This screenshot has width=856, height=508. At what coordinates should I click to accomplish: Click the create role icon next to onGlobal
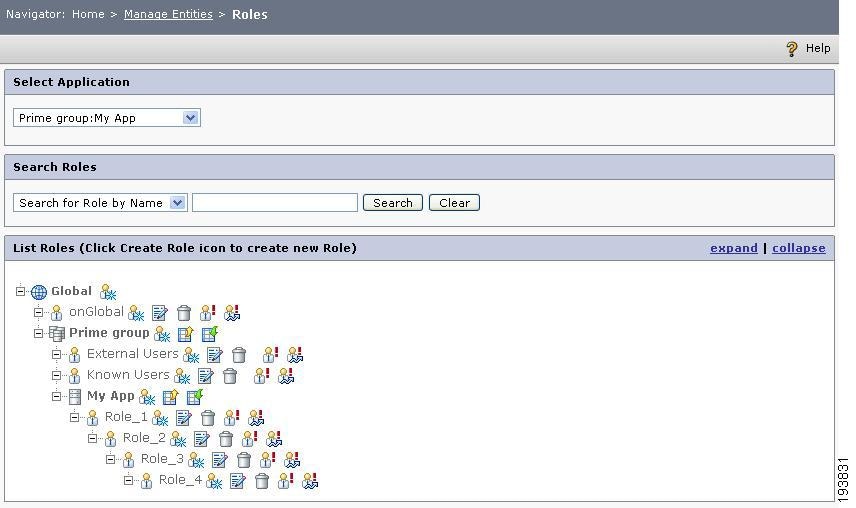(136, 313)
